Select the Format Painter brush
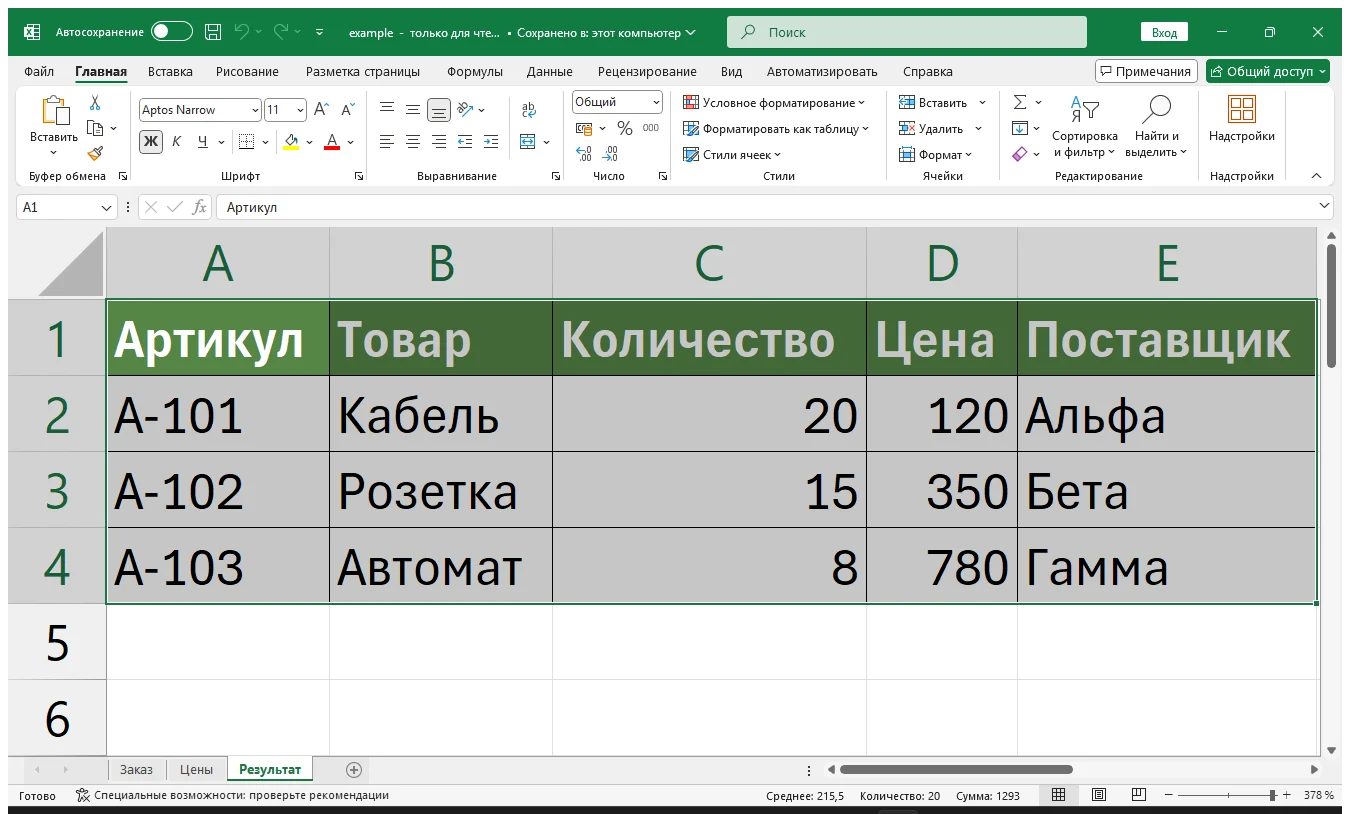This screenshot has width=1350, height=814. click(x=95, y=153)
